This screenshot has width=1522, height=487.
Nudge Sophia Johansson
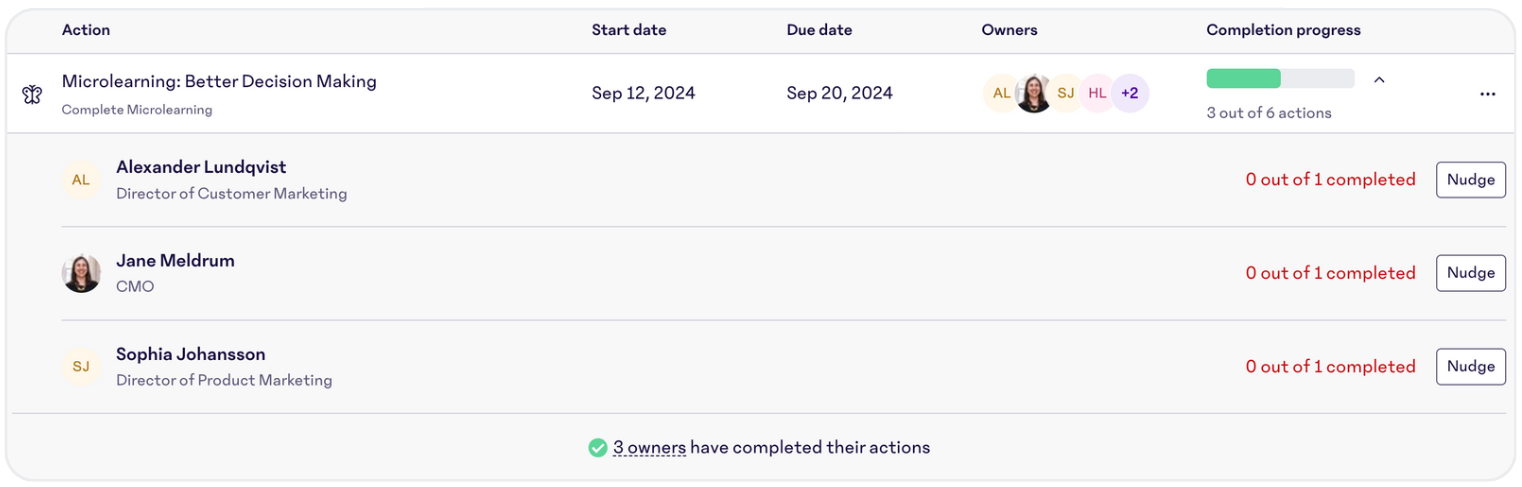pyautogui.click(x=1471, y=367)
